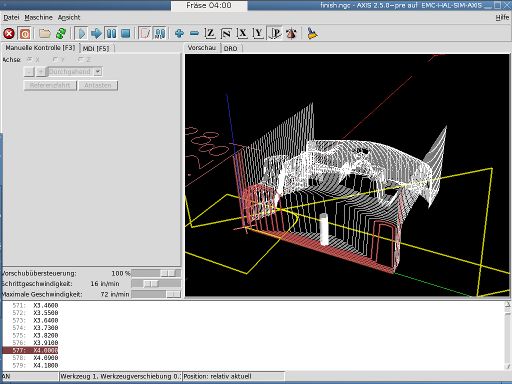
Task: Select the Y axis radio button
Action: point(58,60)
